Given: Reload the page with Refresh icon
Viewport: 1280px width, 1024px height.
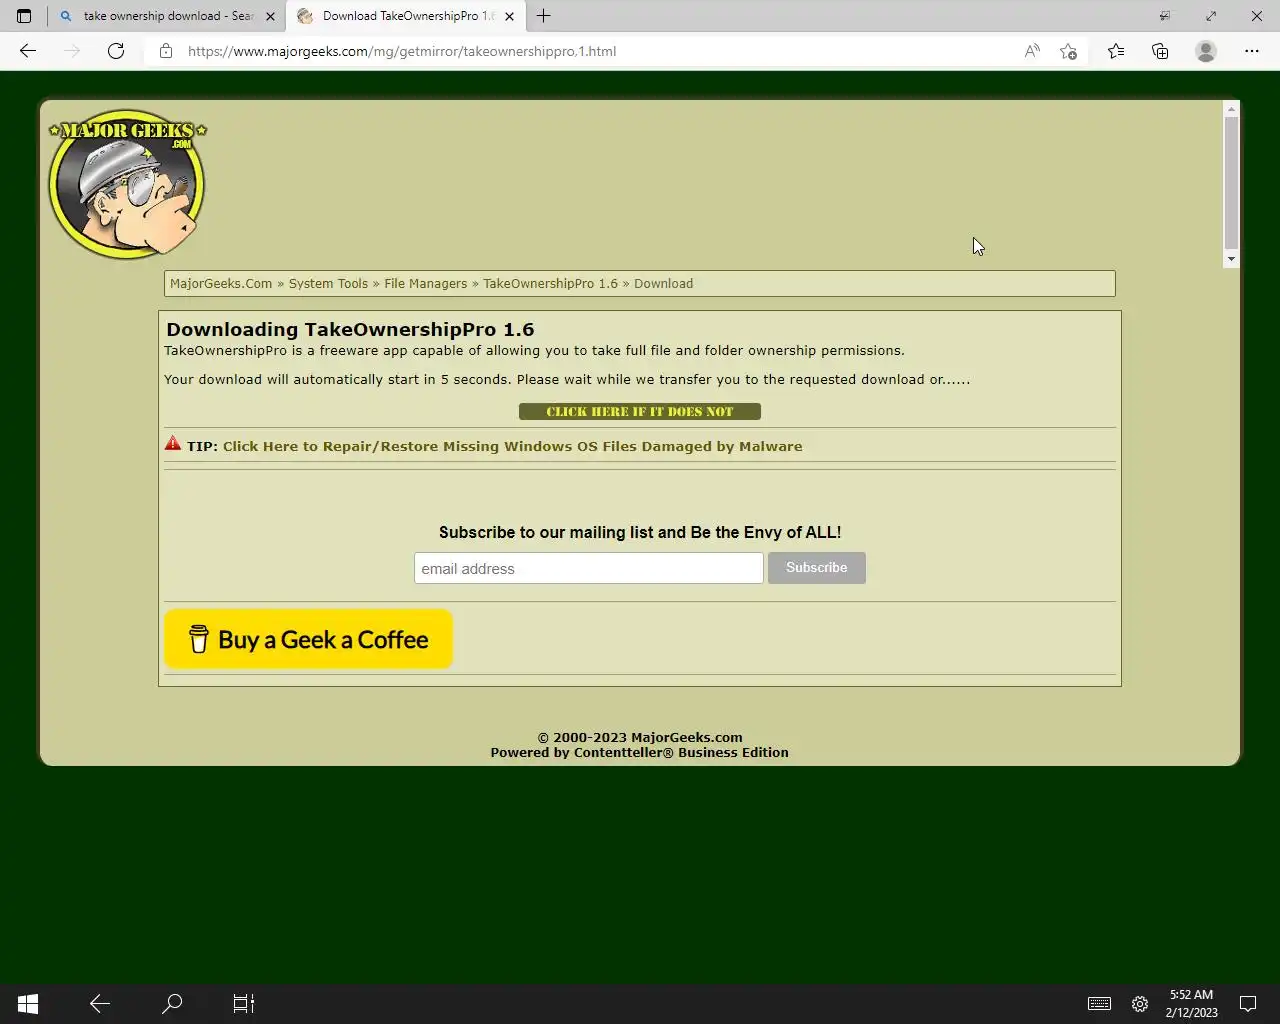Looking at the screenshot, I should [x=116, y=51].
